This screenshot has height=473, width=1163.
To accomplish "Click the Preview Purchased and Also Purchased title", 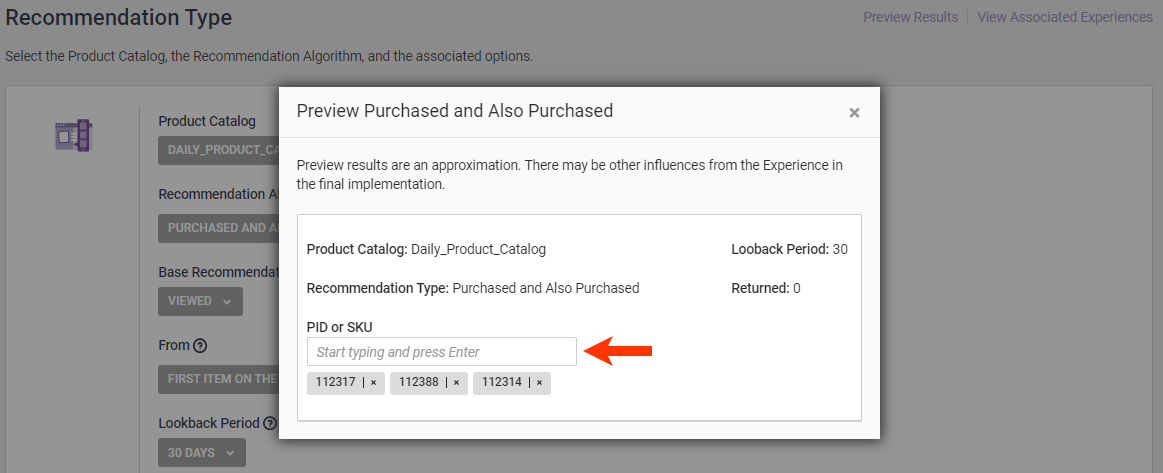I will pos(454,111).
